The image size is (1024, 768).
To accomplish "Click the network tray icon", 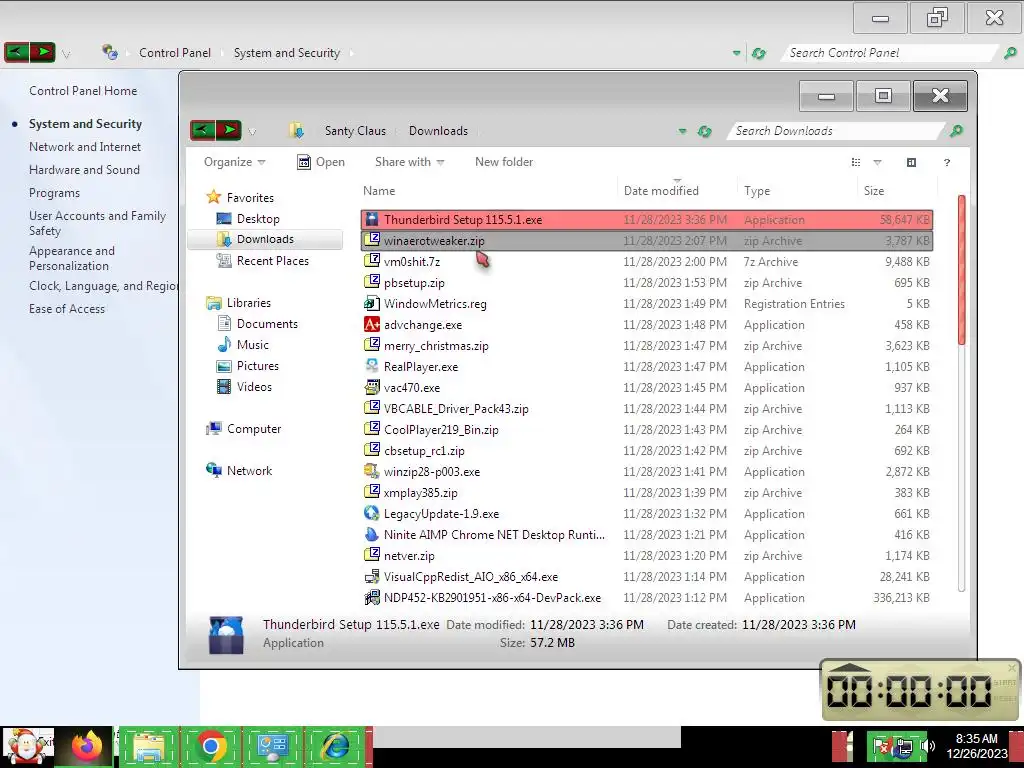I will 904,746.
